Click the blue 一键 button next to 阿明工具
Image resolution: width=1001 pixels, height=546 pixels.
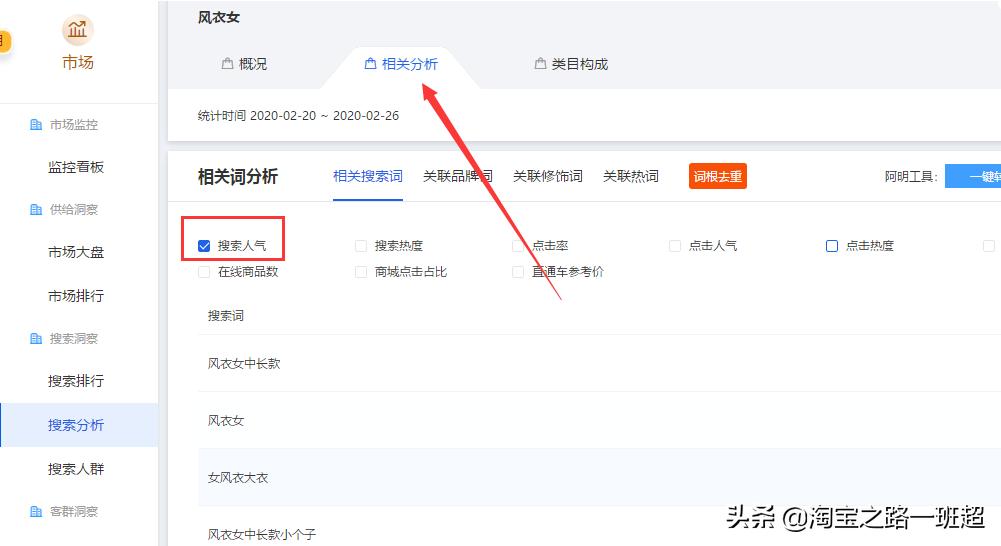973,176
